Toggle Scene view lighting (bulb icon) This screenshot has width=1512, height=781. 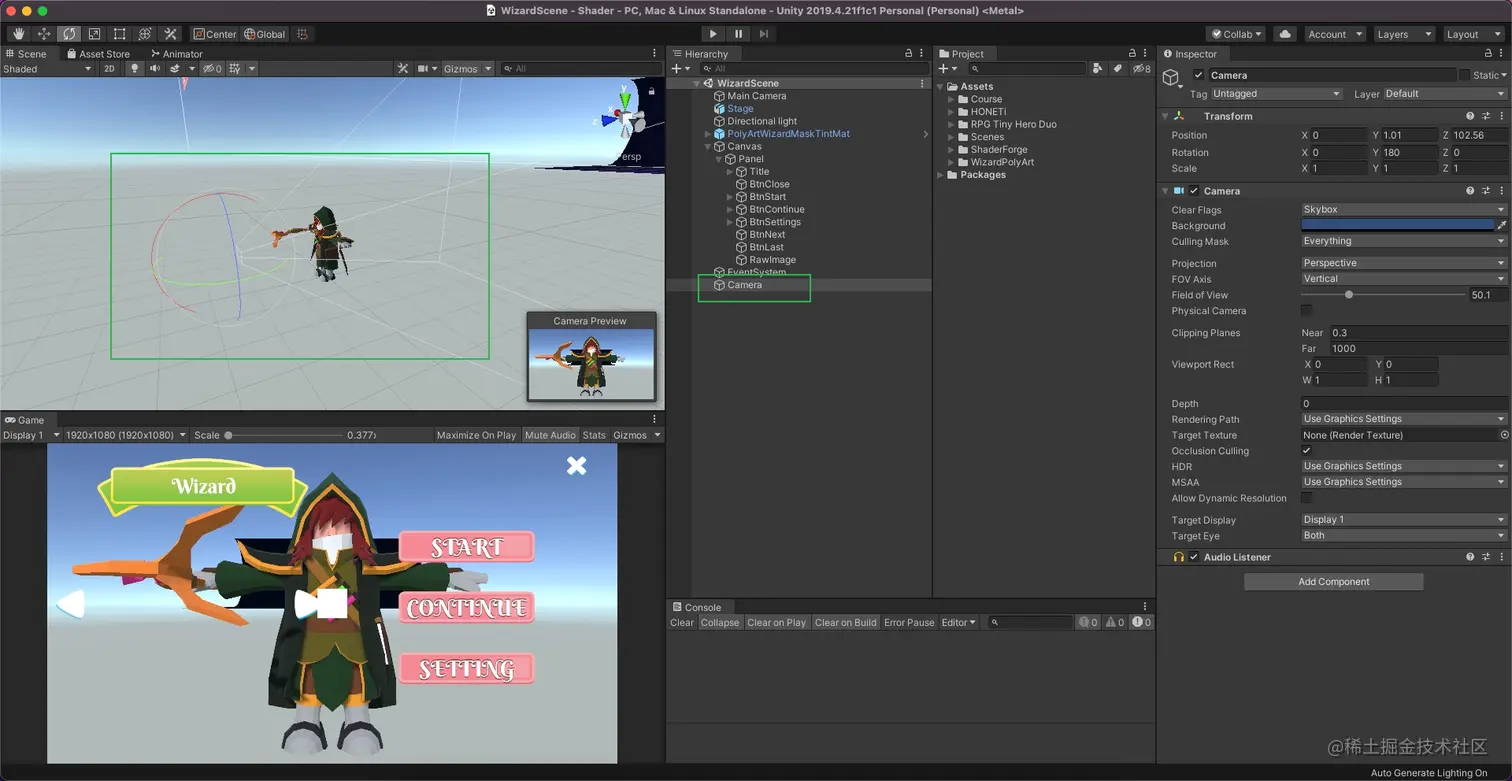(x=135, y=69)
